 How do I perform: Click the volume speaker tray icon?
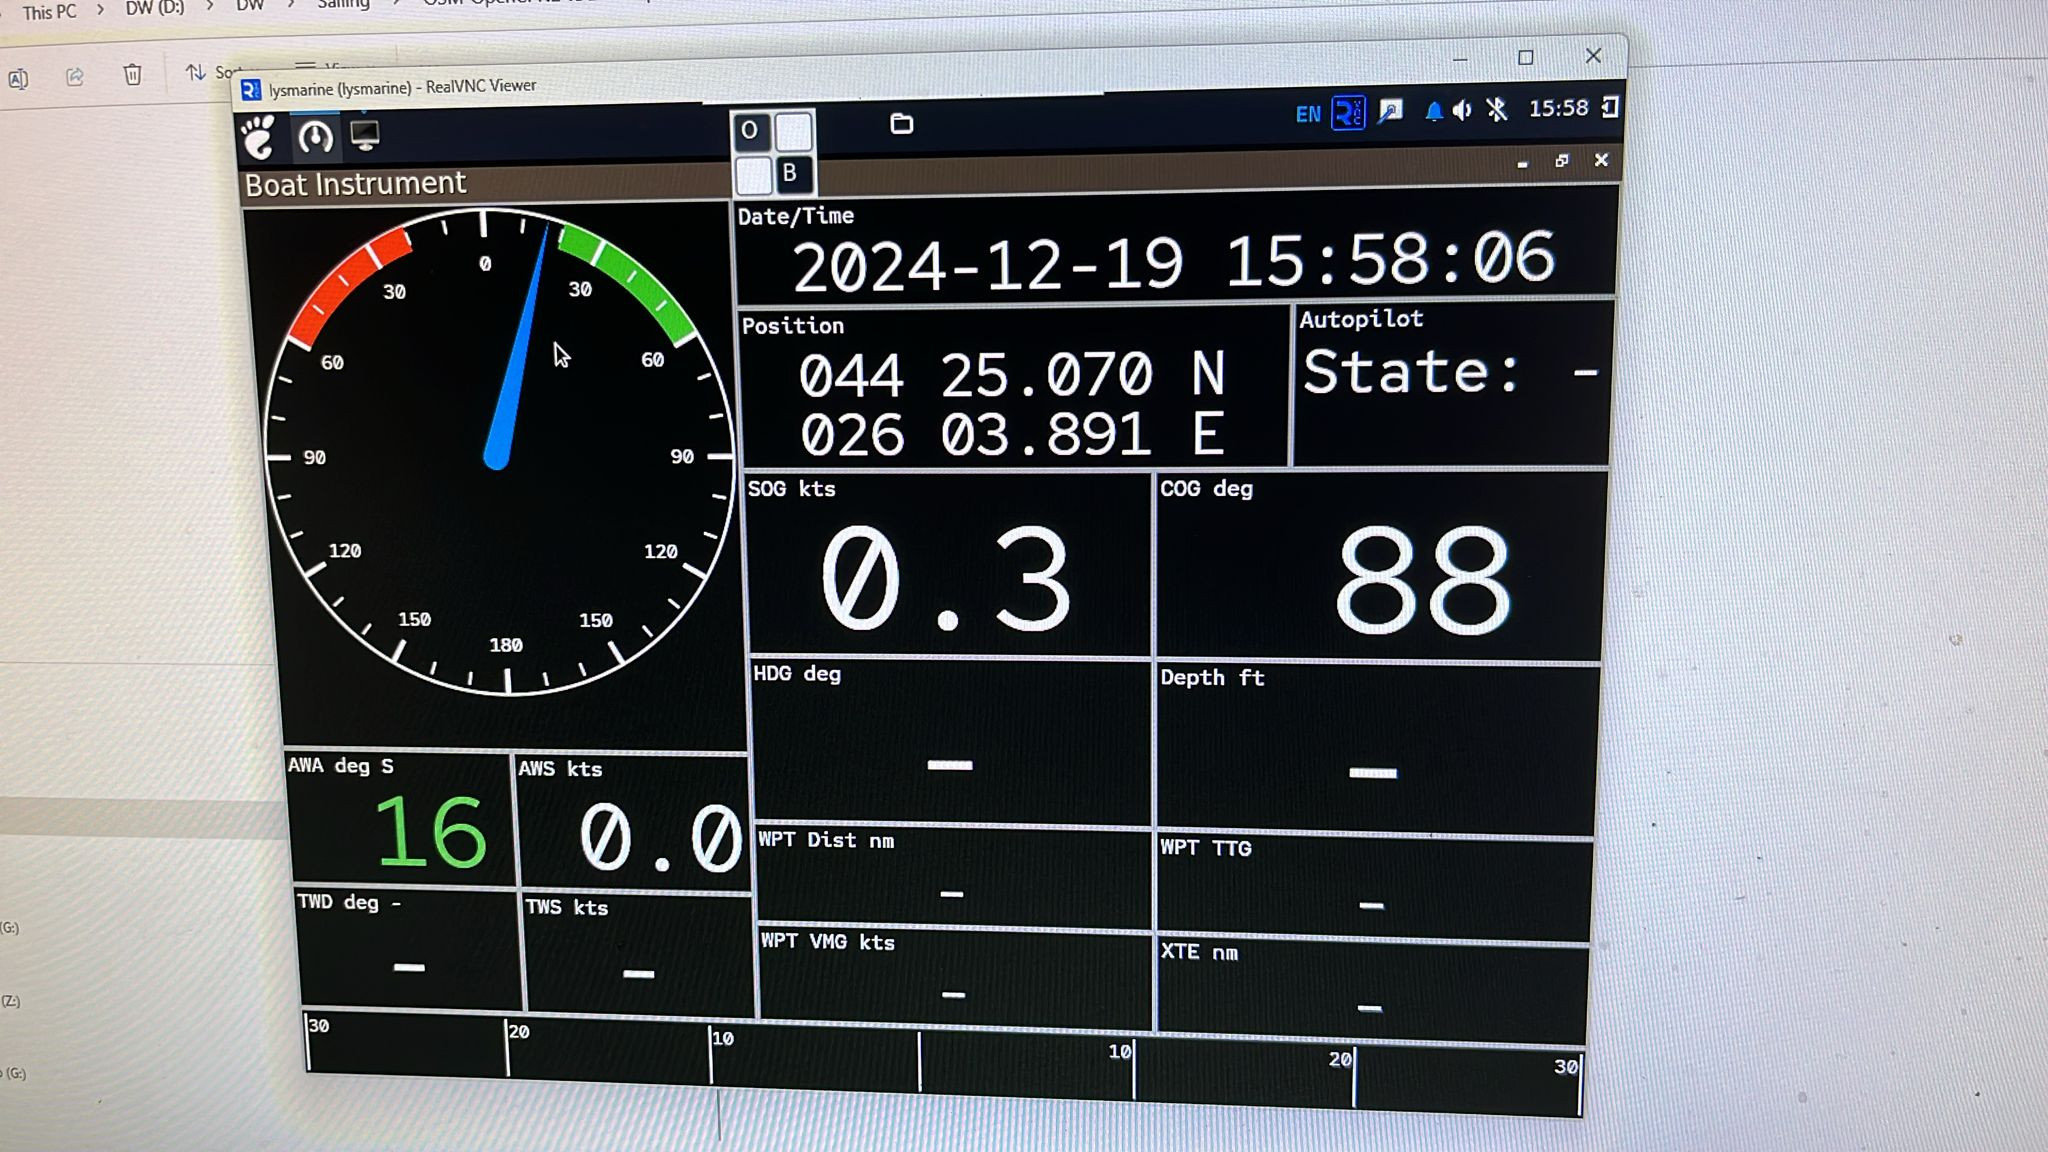point(1462,110)
